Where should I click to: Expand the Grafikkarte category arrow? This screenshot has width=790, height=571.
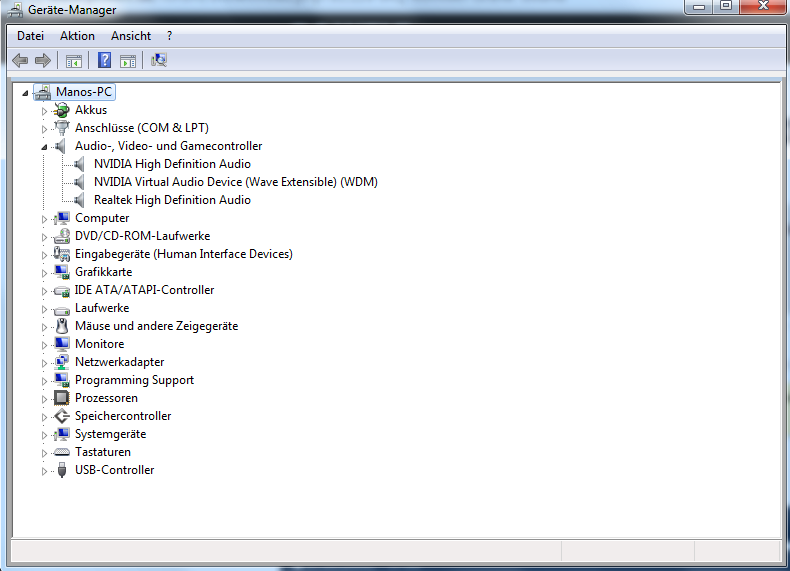tap(44, 273)
